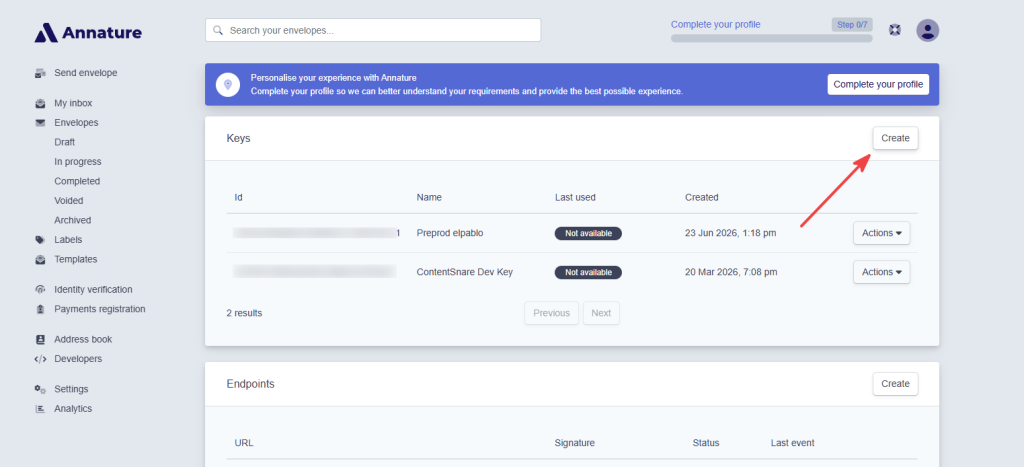Image resolution: width=1024 pixels, height=467 pixels.
Task: Click the Labels tag icon
Action: click(40, 240)
